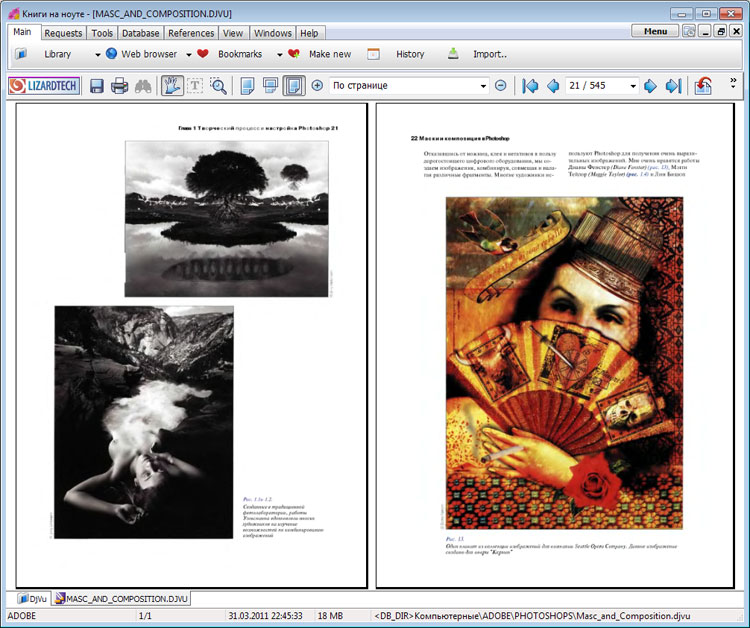This screenshot has height=628, width=750.
Task: Expand the Web browser dropdown arrow
Action: point(188,55)
